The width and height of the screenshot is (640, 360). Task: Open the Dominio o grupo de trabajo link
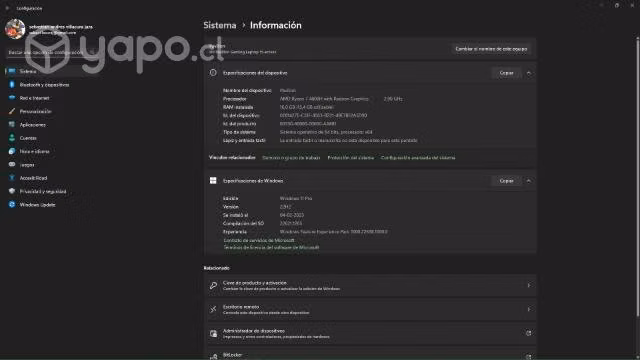pyautogui.click(x=291, y=158)
